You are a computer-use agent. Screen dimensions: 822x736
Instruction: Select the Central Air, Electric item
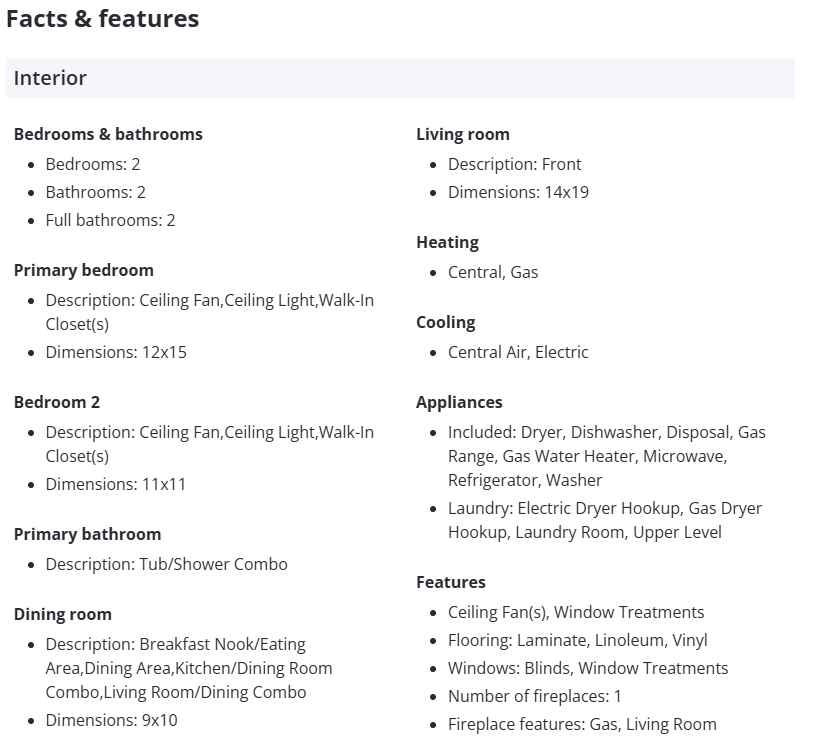point(518,352)
